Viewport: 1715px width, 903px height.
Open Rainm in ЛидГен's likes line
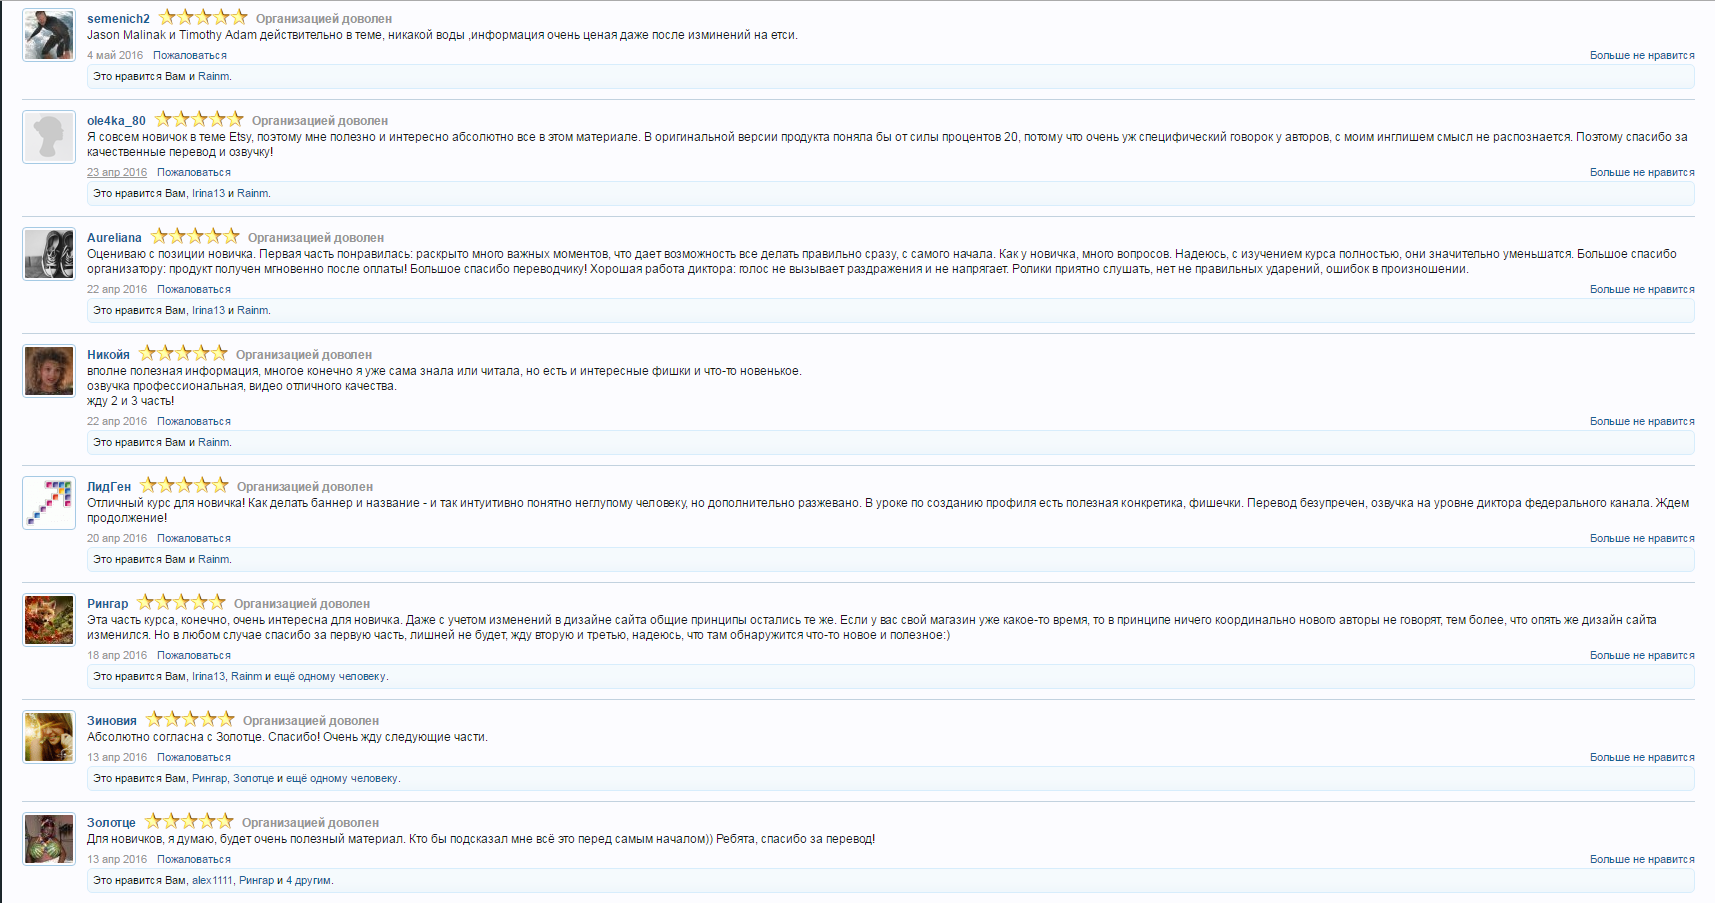click(214, 560)
